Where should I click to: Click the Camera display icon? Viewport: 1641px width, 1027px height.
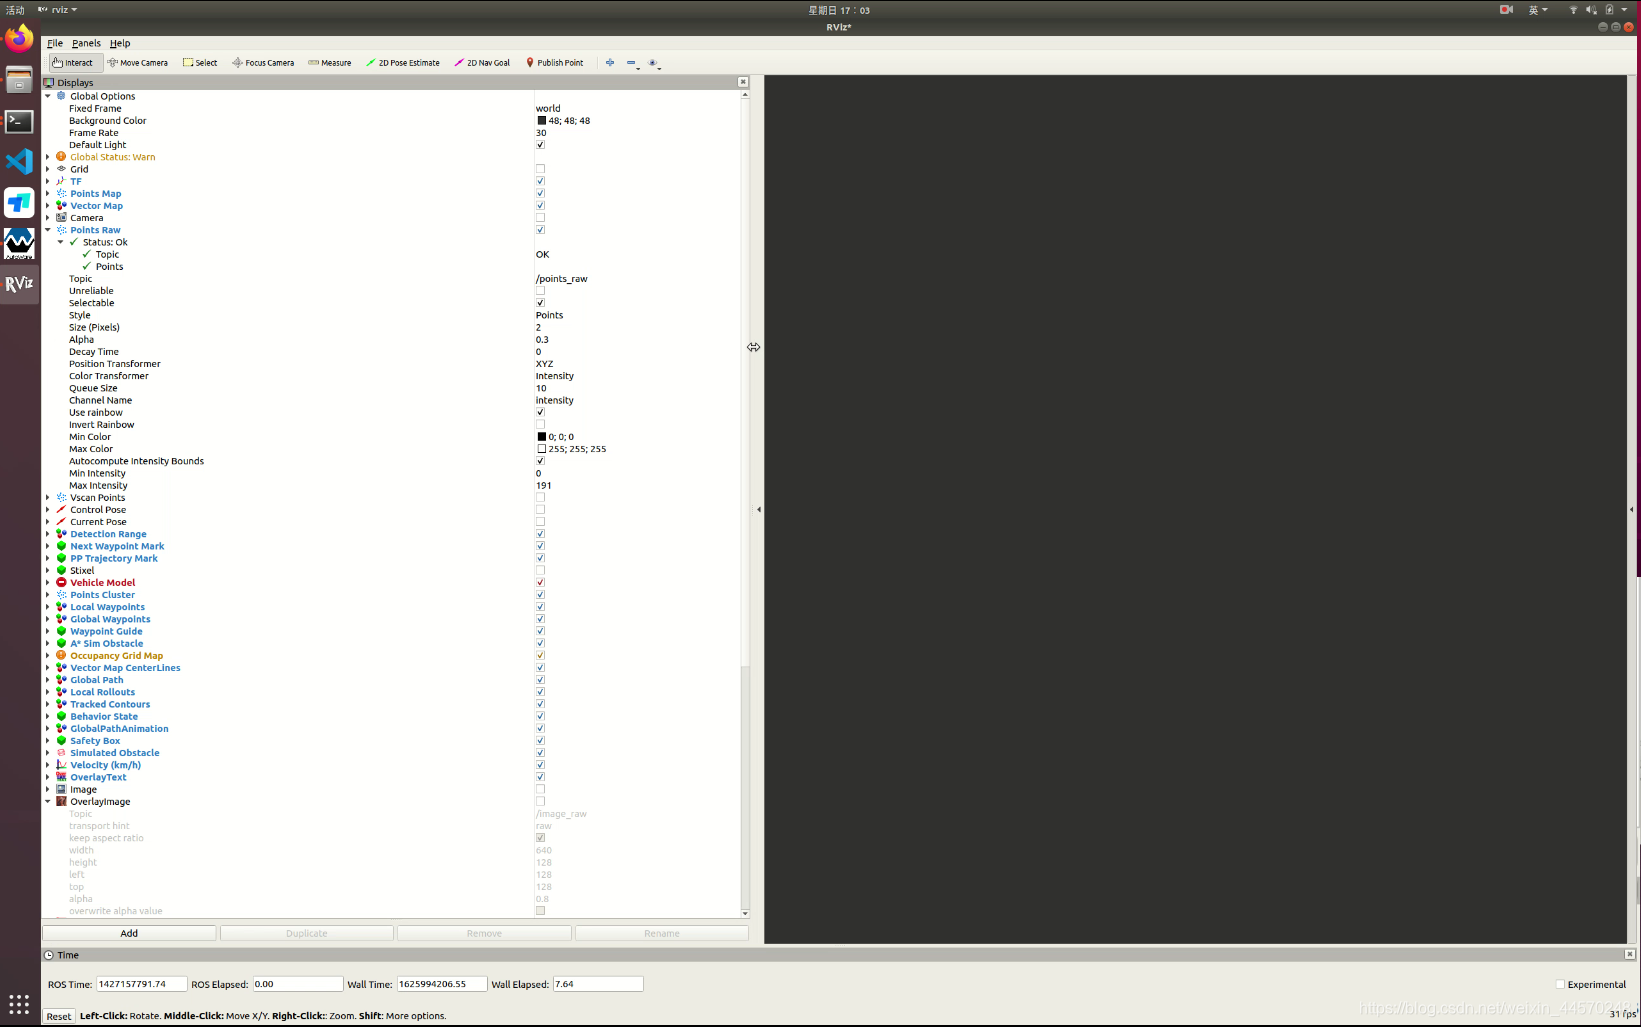[x=61, y=217]
